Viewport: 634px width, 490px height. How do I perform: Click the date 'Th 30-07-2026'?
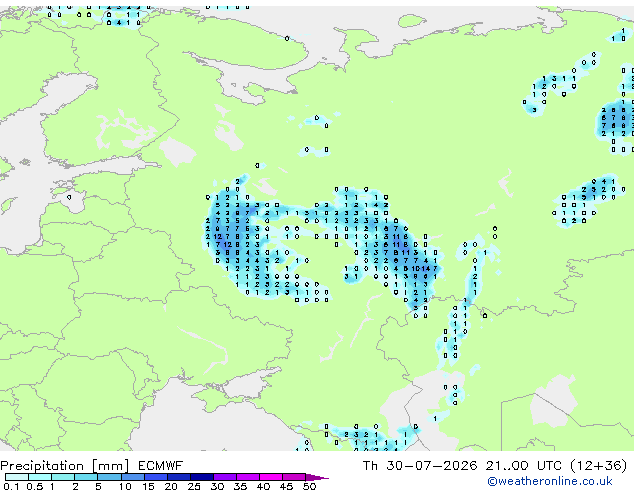(420, 466)
